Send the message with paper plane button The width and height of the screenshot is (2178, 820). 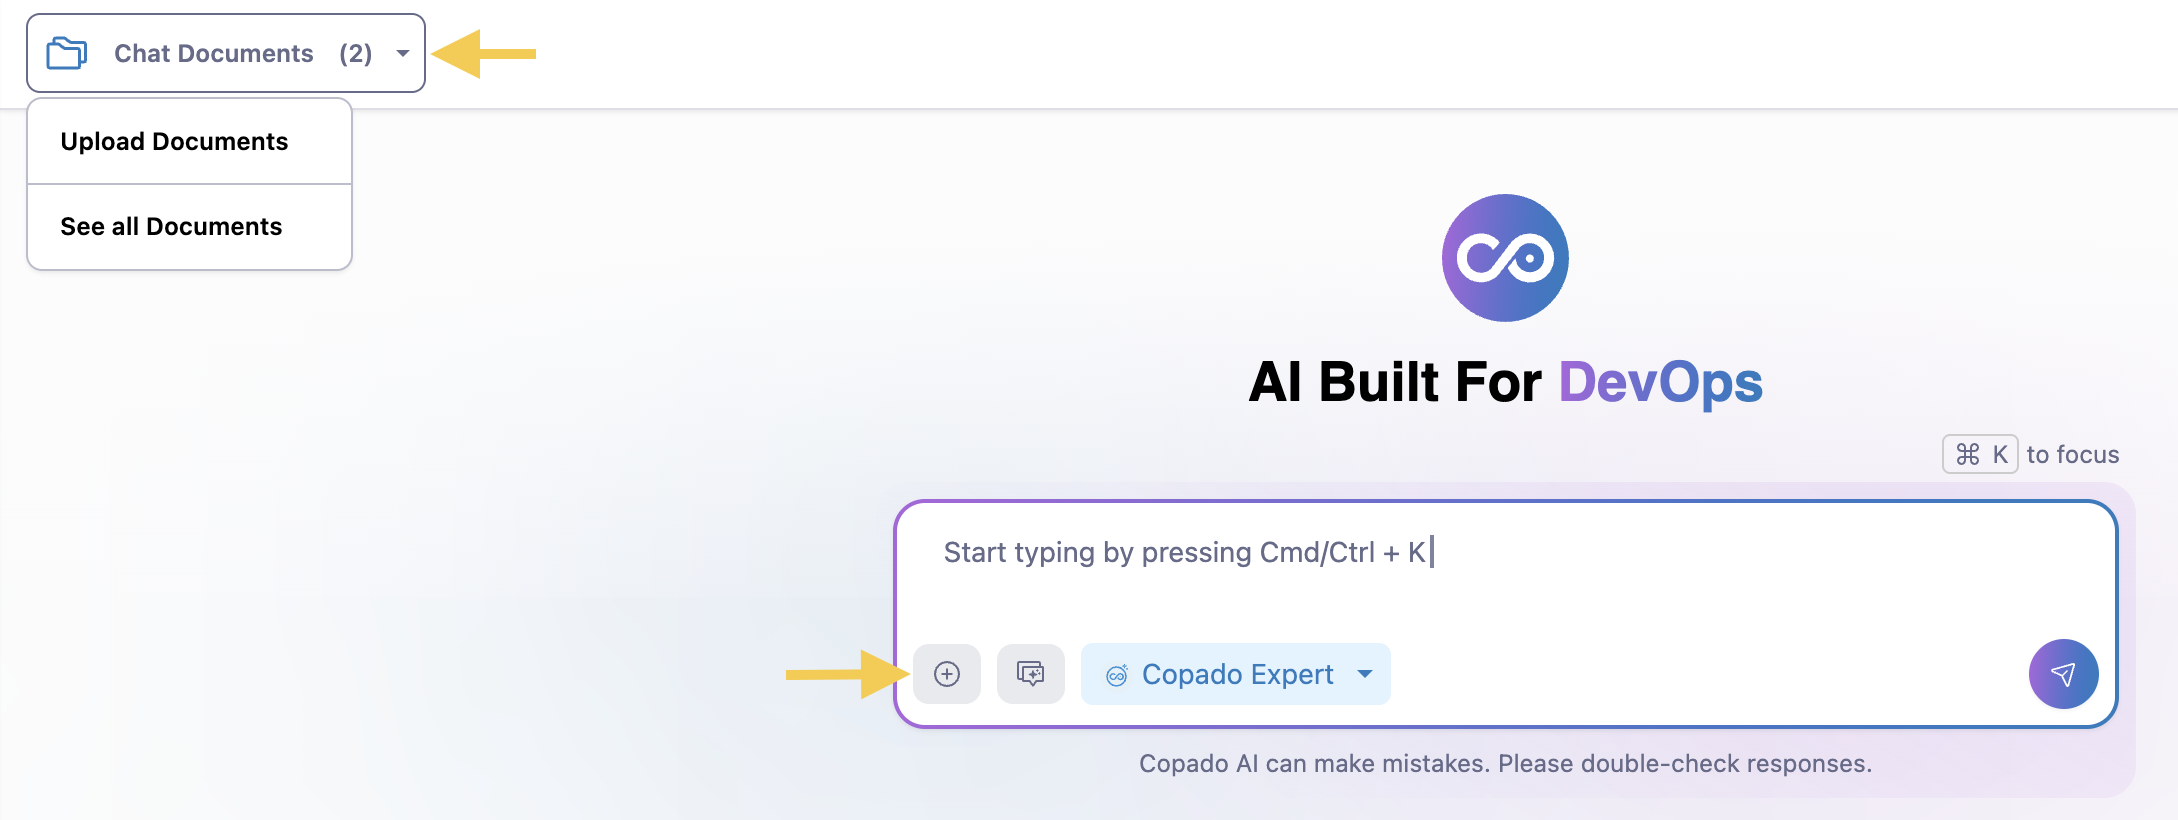click(2062, 674)
